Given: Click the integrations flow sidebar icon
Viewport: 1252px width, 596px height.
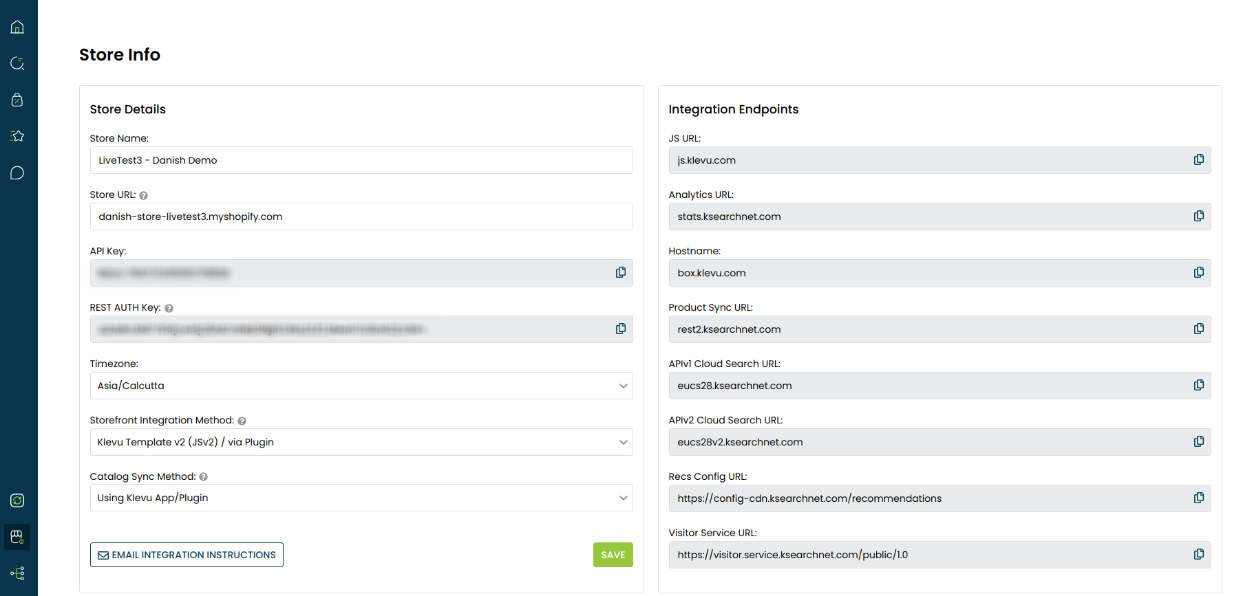Looking at the screenshot, I should click(17, 573).
